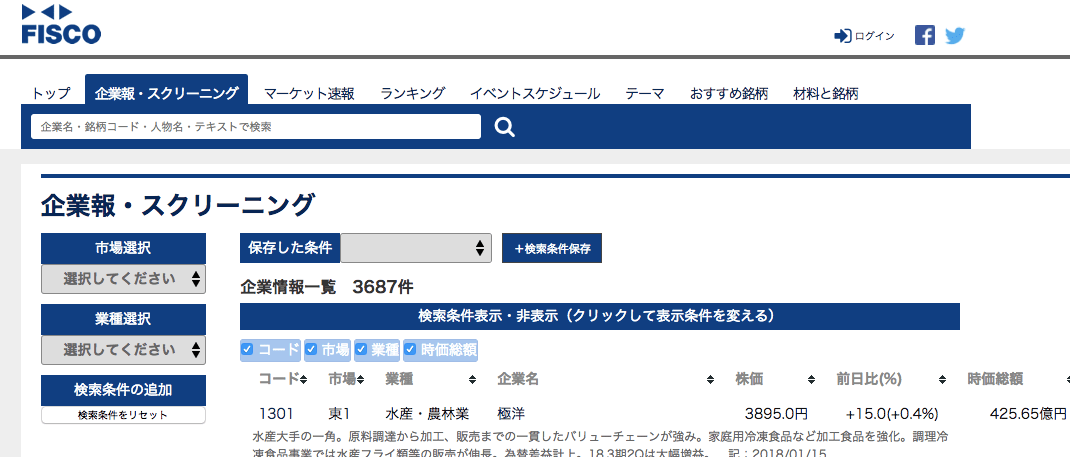Click the ＋検索条件保存 button
Viewport: 1070px width, 457px height.
pyautogui.click(x=552, y=248)
